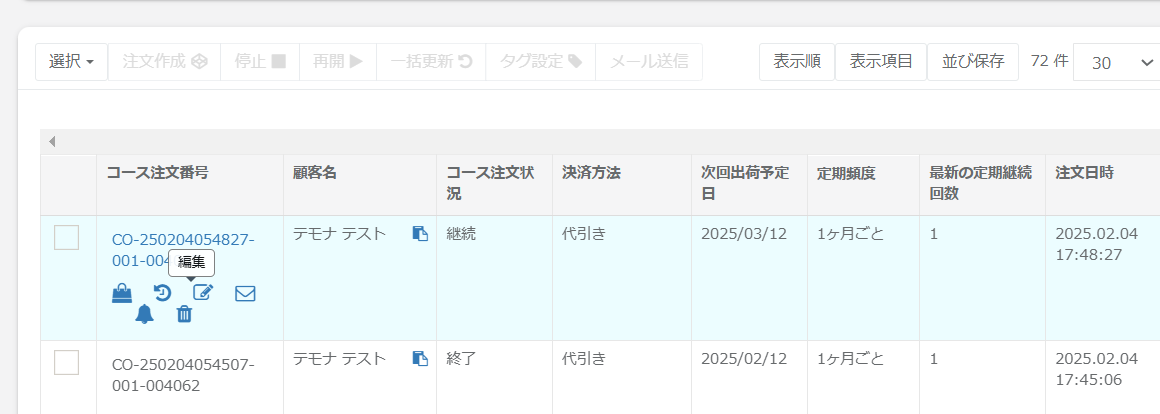Open order history via the clock-arrow icon
This screenshot has height=414, width=1160.
[x=162, y=293]
